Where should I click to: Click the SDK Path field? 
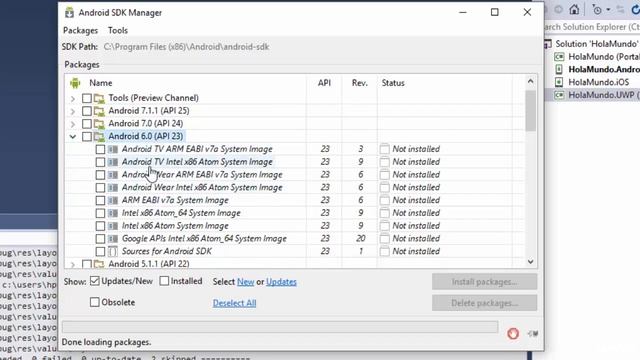point(187,47)
